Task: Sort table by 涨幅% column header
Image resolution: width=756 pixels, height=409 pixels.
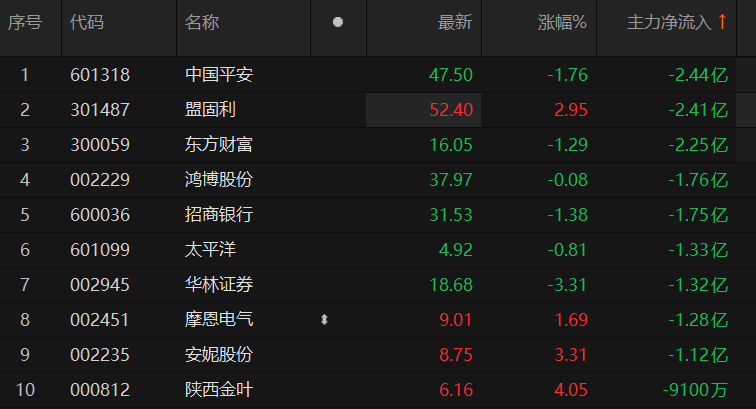Action: click(x=562, y=22)
